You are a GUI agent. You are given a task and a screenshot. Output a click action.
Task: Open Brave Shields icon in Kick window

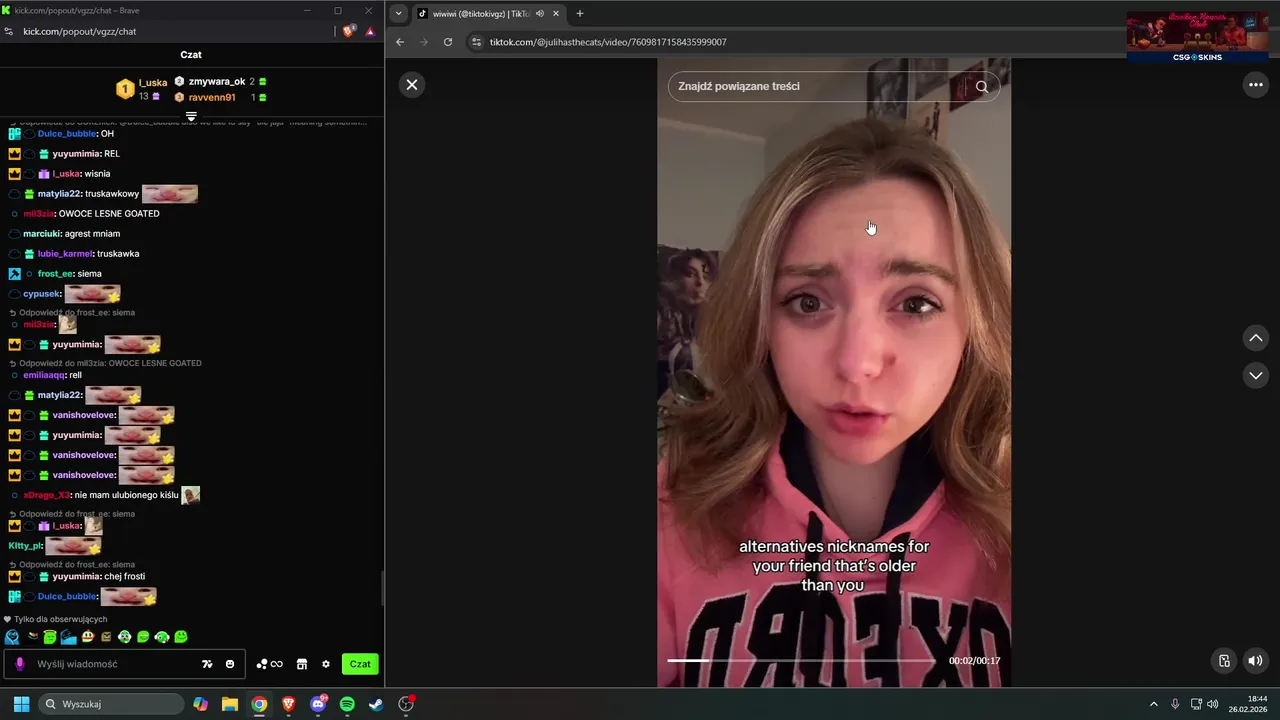pos(348,31)
